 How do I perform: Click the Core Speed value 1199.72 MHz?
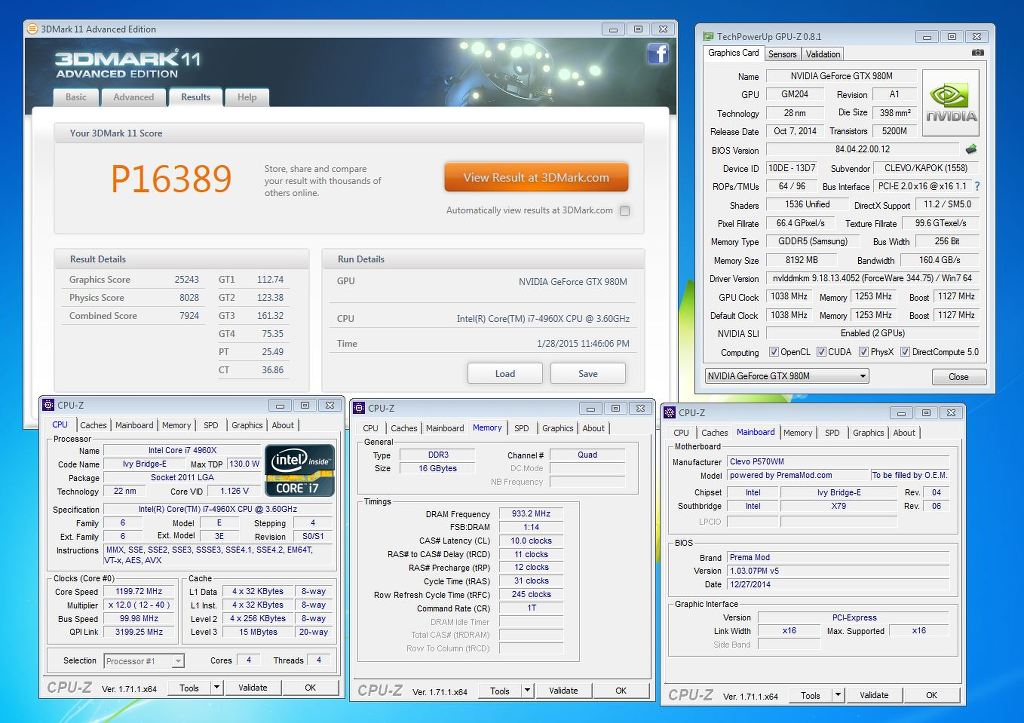138,591
